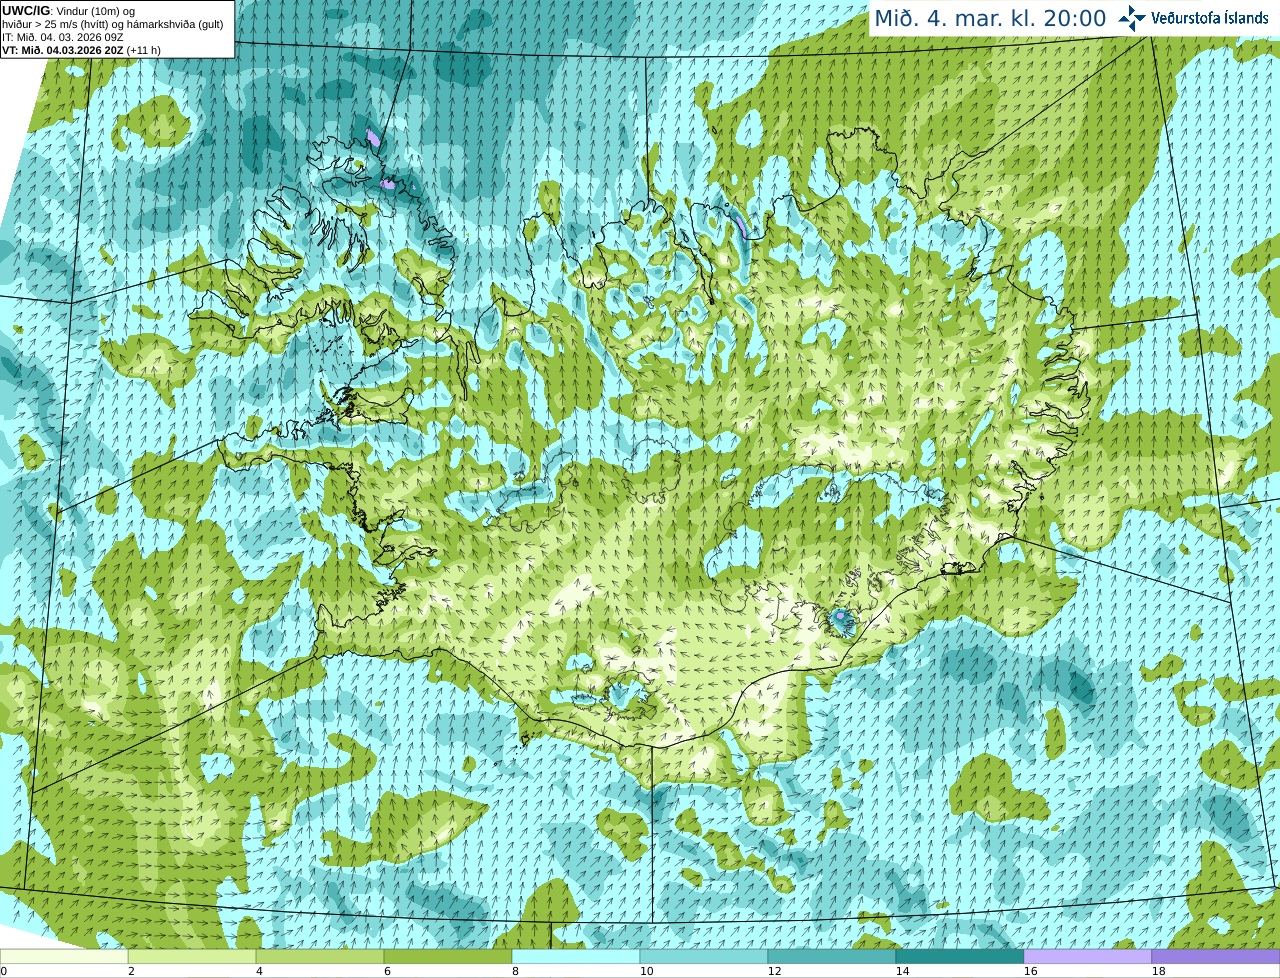Click the legend scale label 14

pyautogui.click(x=902, y=971)
